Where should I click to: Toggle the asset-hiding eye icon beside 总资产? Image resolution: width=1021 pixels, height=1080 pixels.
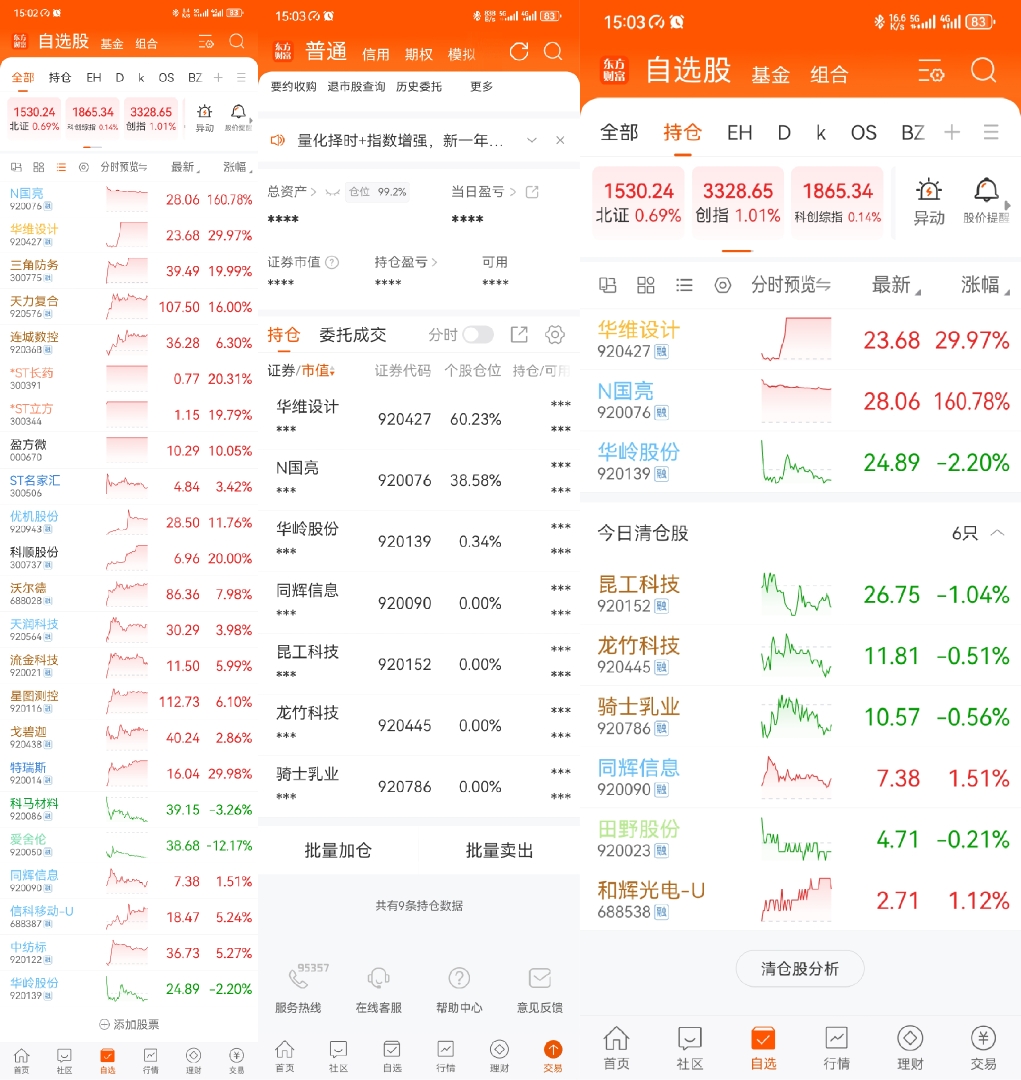coord(332,192)
